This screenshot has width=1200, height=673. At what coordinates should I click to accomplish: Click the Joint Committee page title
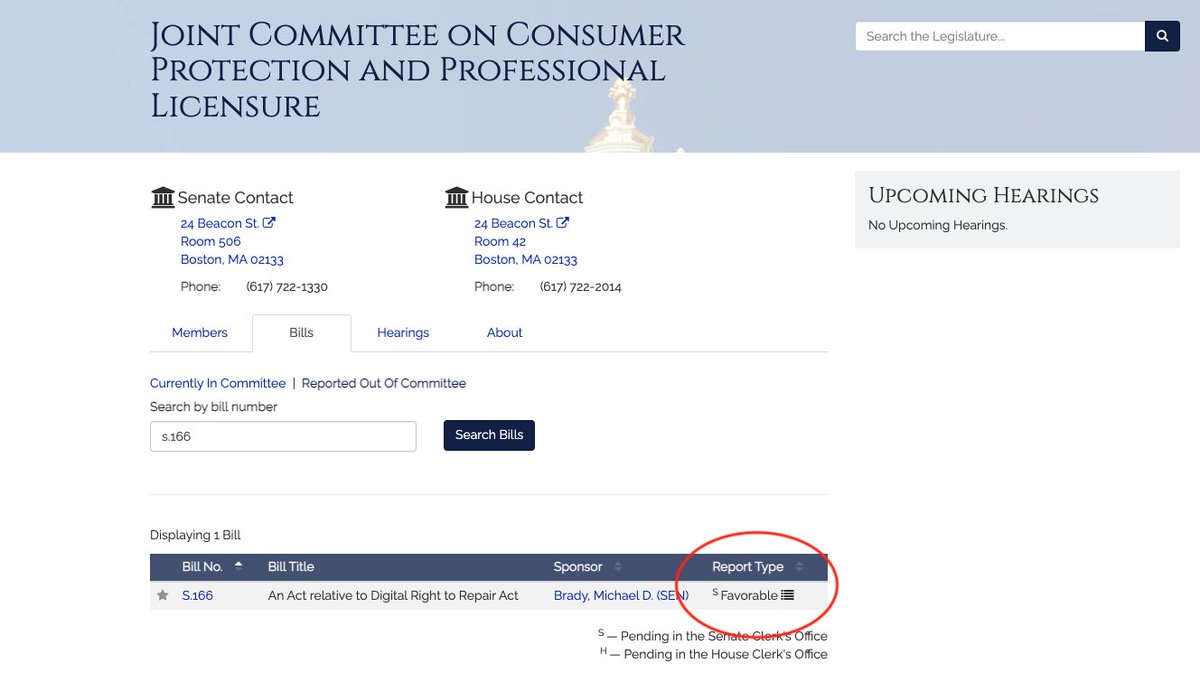tap(418, 70)
